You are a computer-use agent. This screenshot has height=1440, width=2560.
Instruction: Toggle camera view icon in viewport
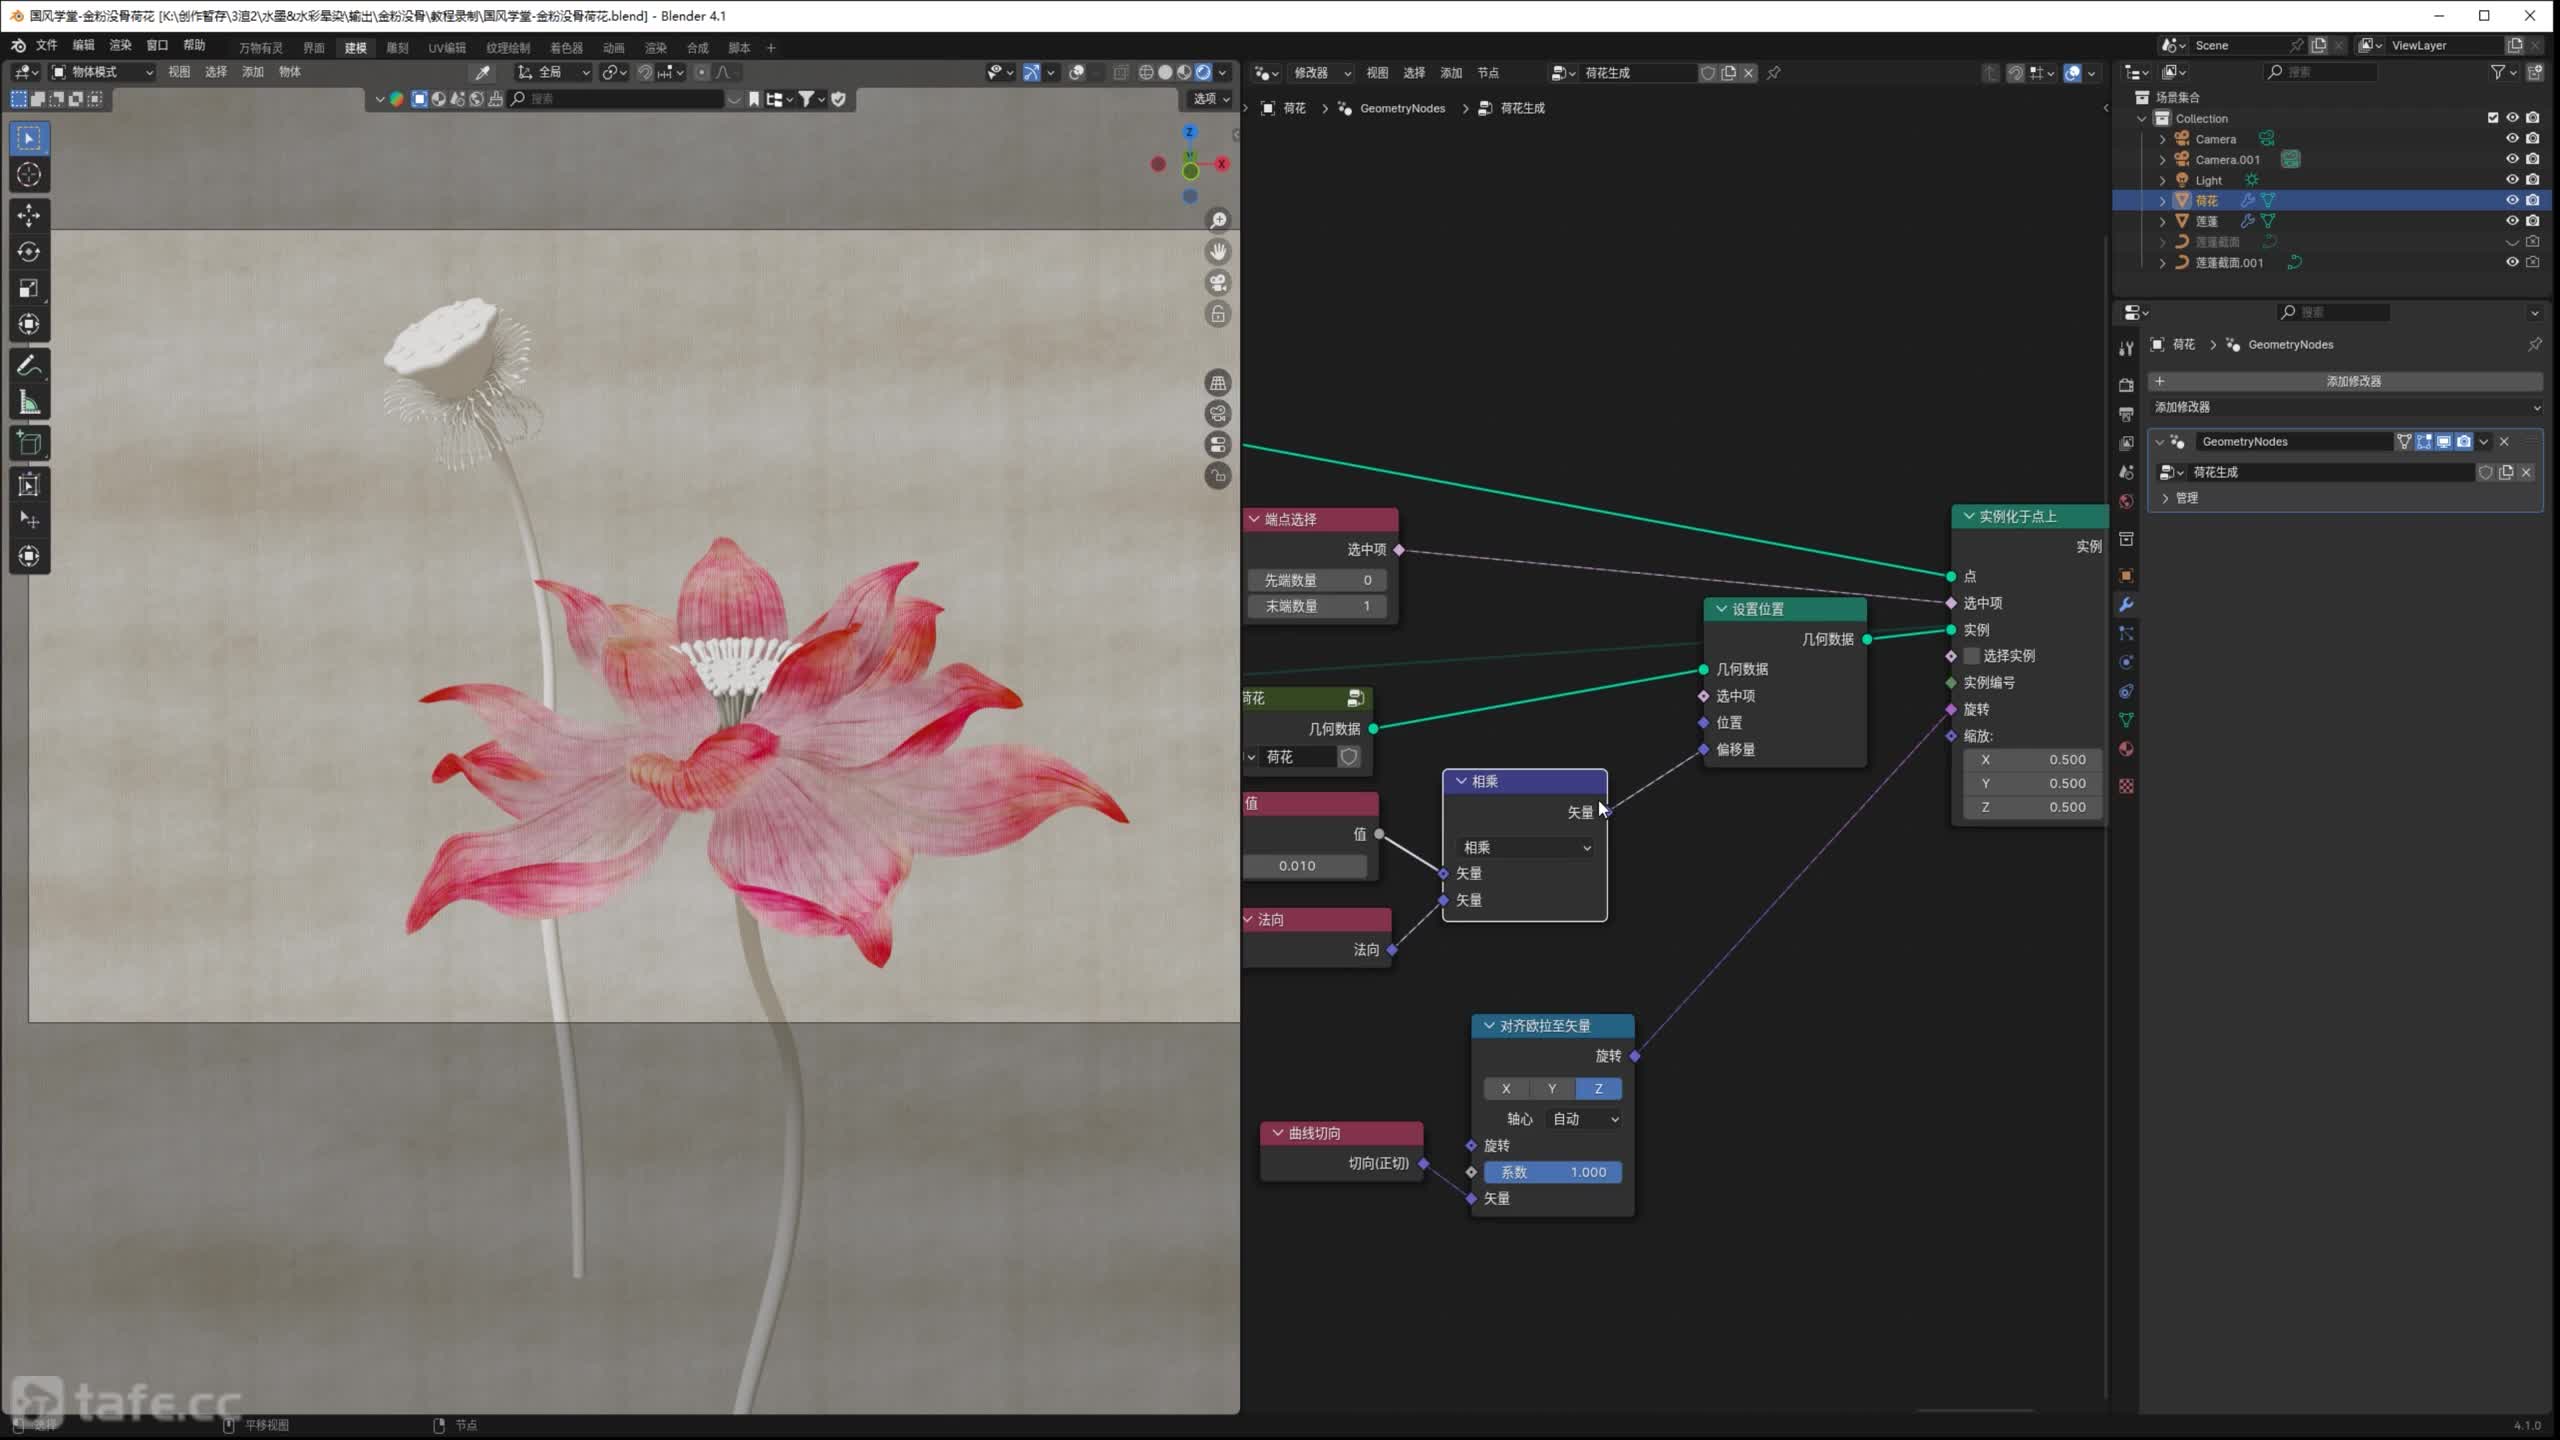pos(1218,283)
